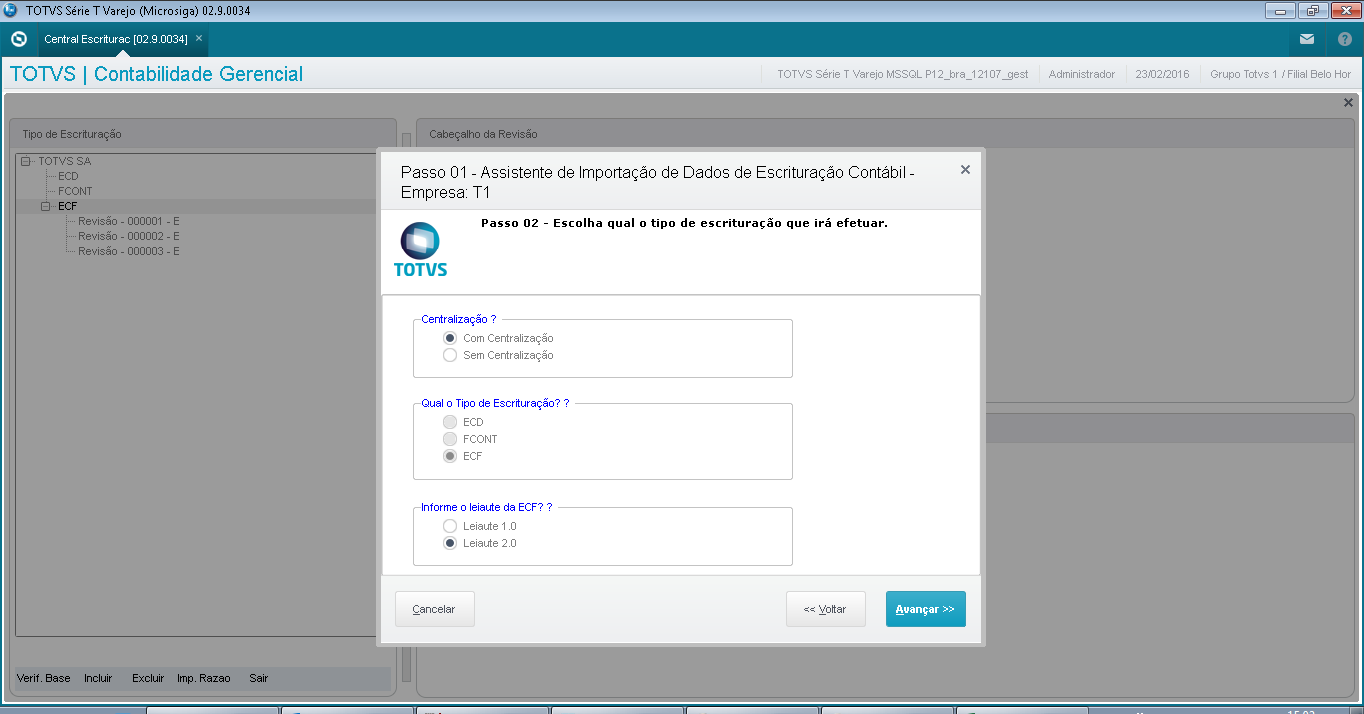Close the import assistant dialog
The height and width of the screenshot is (714, 1364).
[x=965, y=170]
